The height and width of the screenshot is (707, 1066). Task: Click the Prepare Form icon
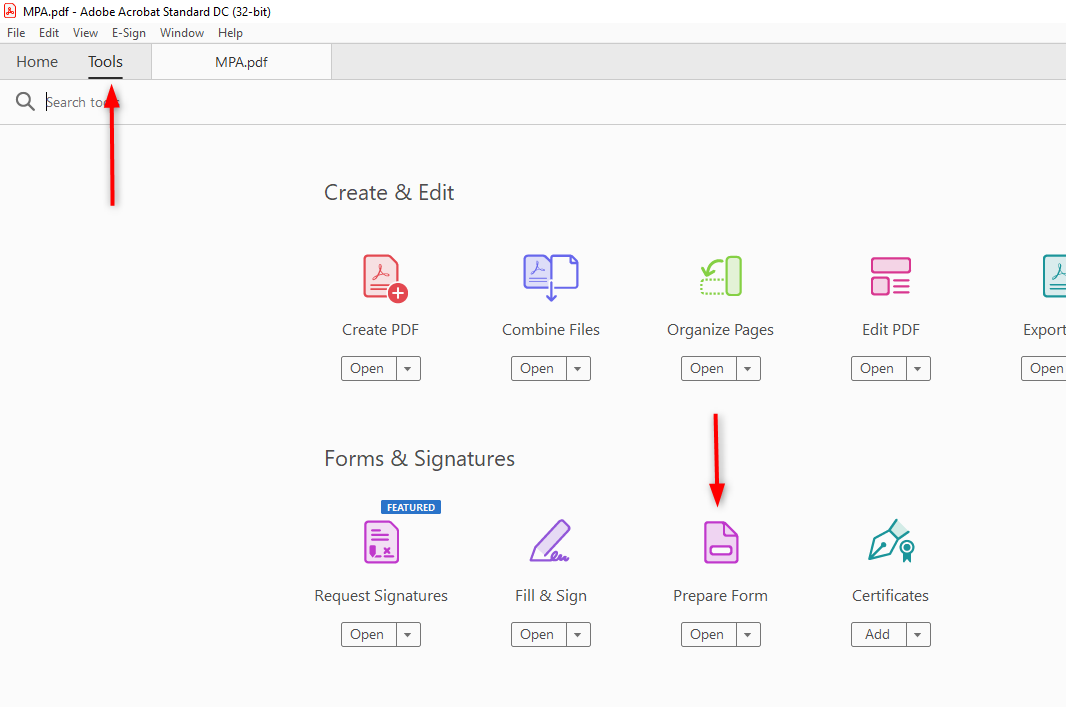tap(721, 542)
